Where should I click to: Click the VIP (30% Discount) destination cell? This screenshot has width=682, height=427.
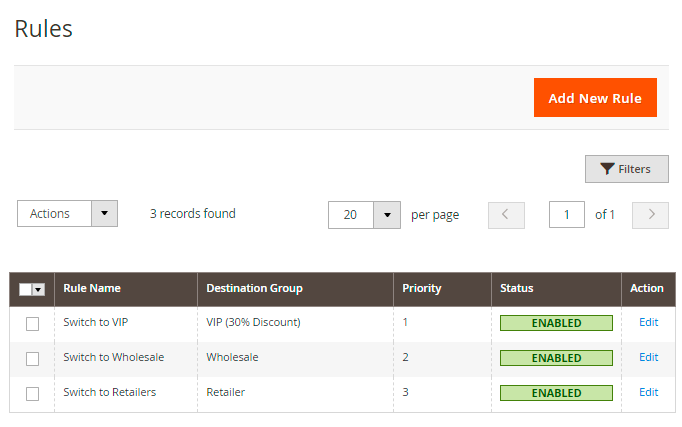pos(253,322)
